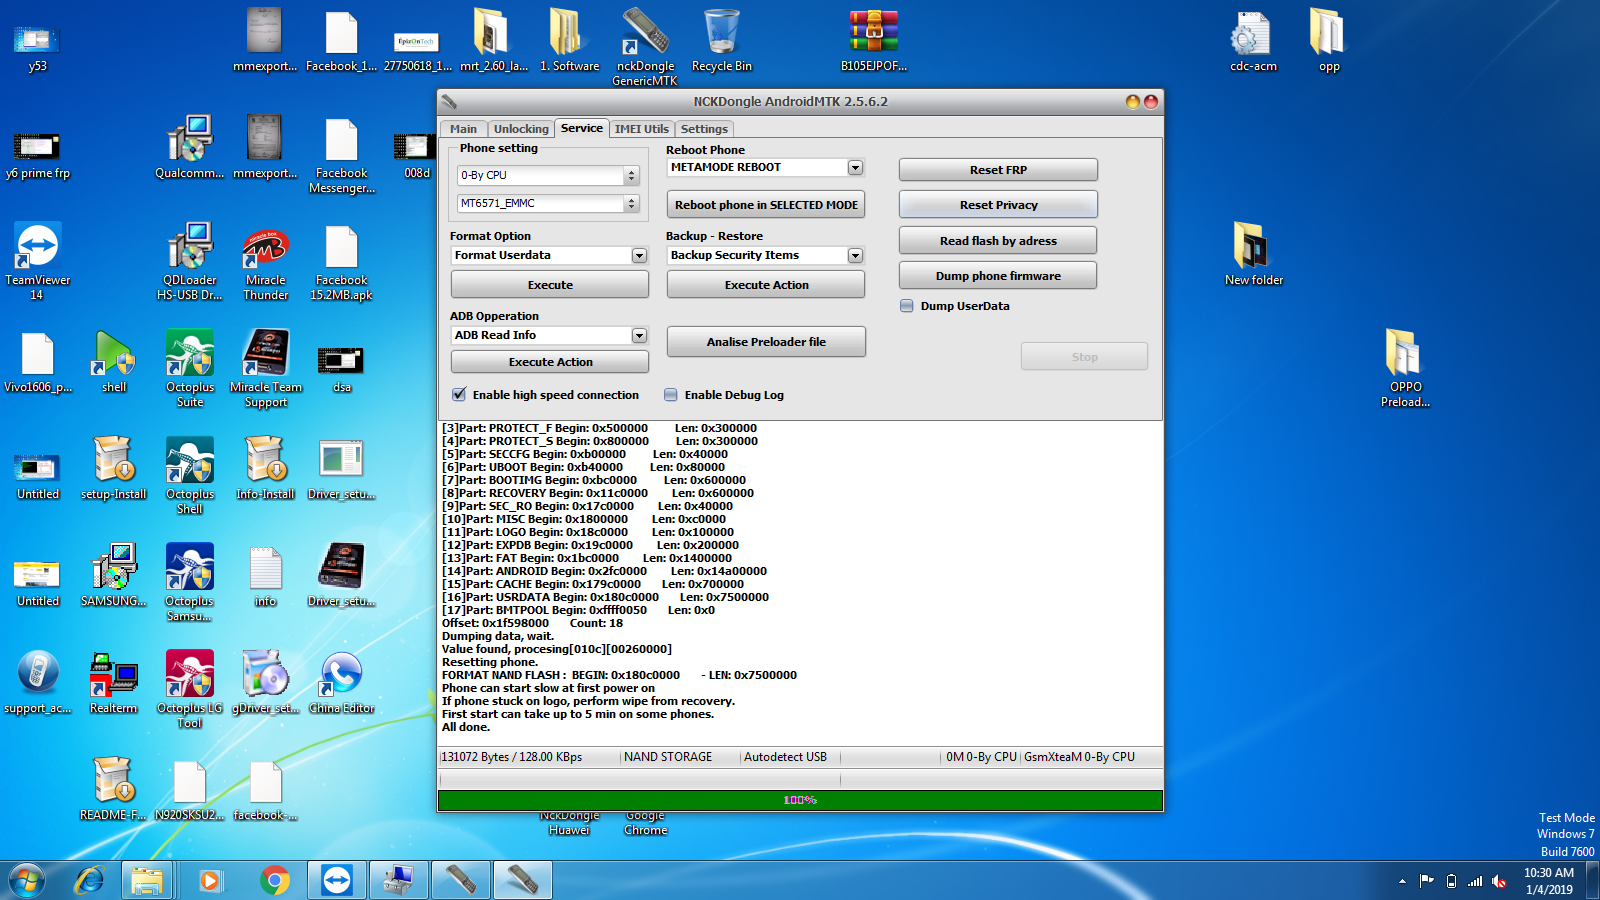
Task: Click 'NAND STORAGE' in the status bar
Action: click(668, 758)
